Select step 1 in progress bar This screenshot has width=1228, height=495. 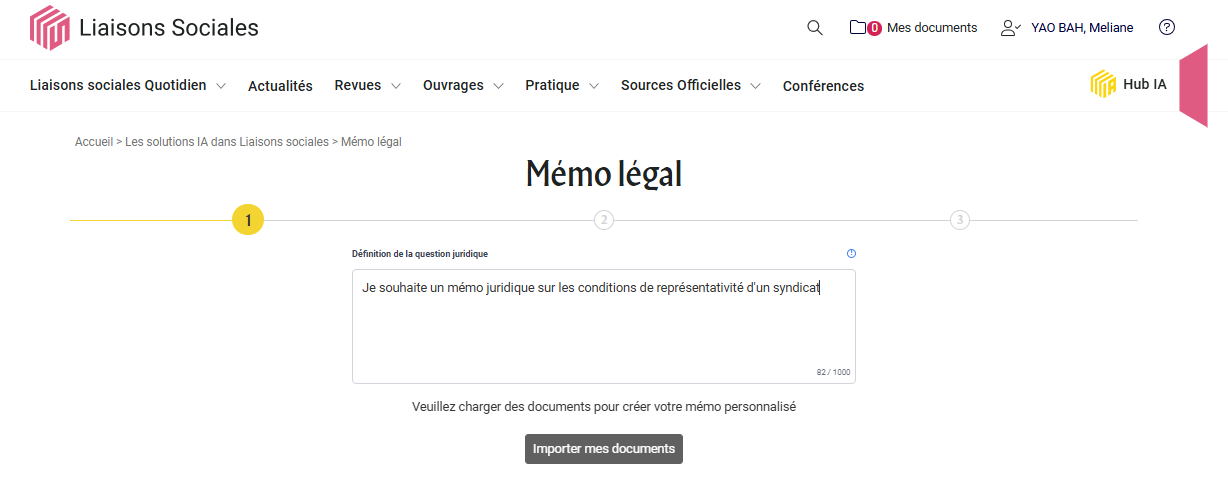pos(248,220)
